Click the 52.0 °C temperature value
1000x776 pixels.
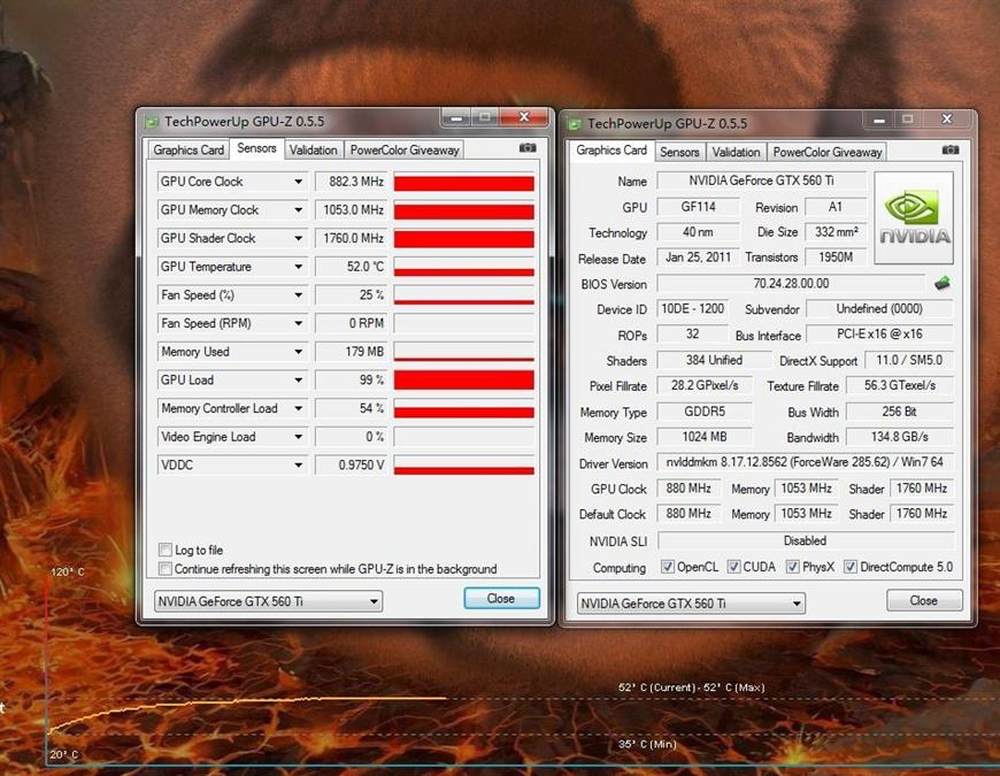click(x=351, y=267)
